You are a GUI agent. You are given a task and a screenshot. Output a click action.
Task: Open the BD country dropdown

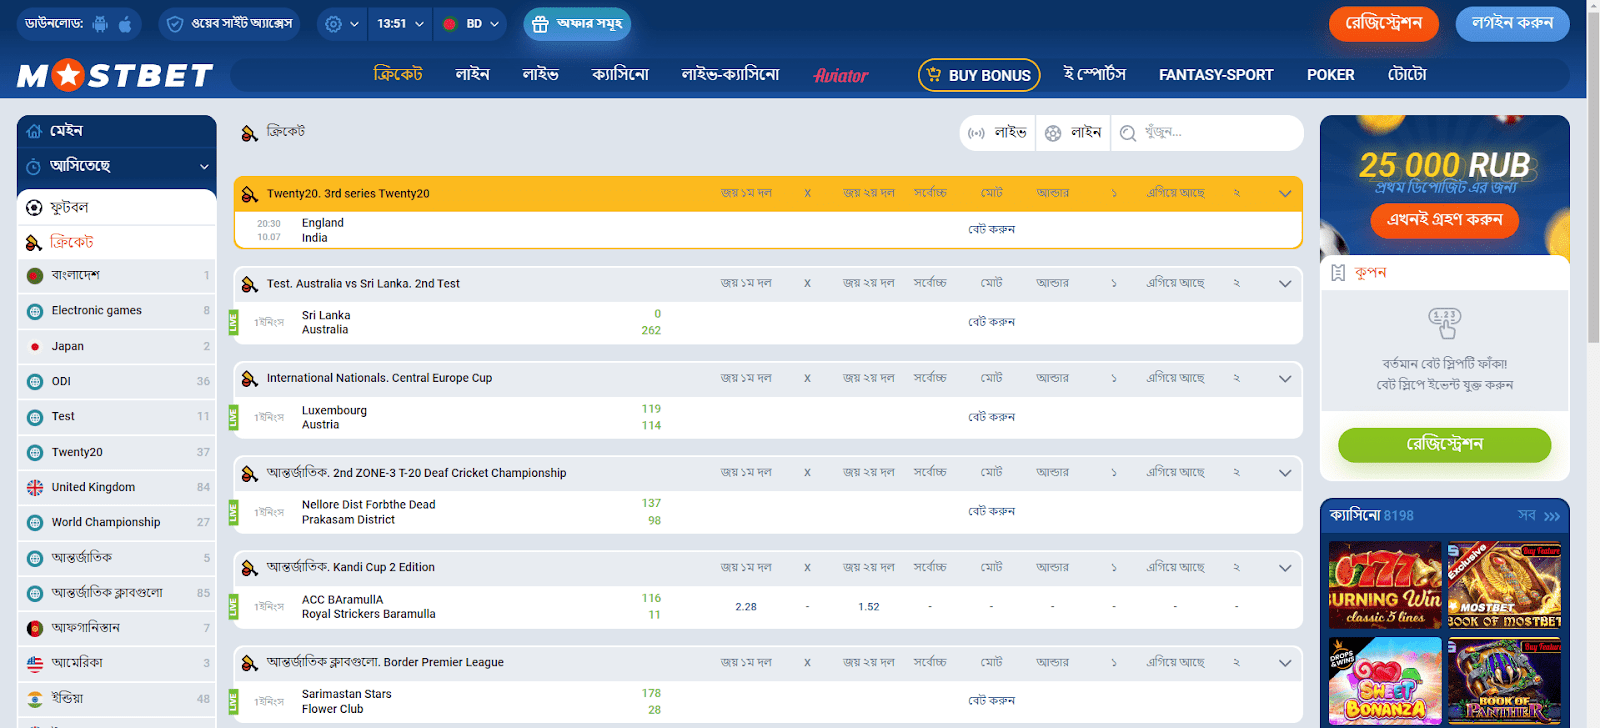coord(470,24)
